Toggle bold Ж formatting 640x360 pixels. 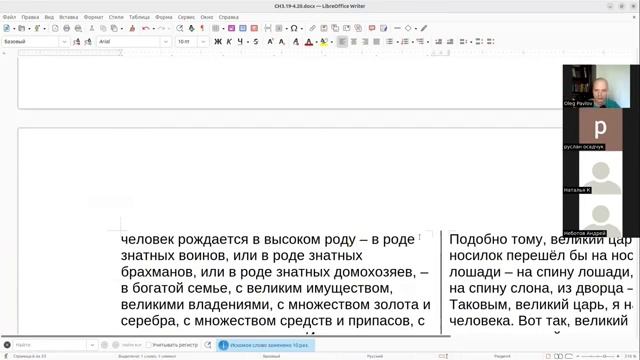click(218, 42)
